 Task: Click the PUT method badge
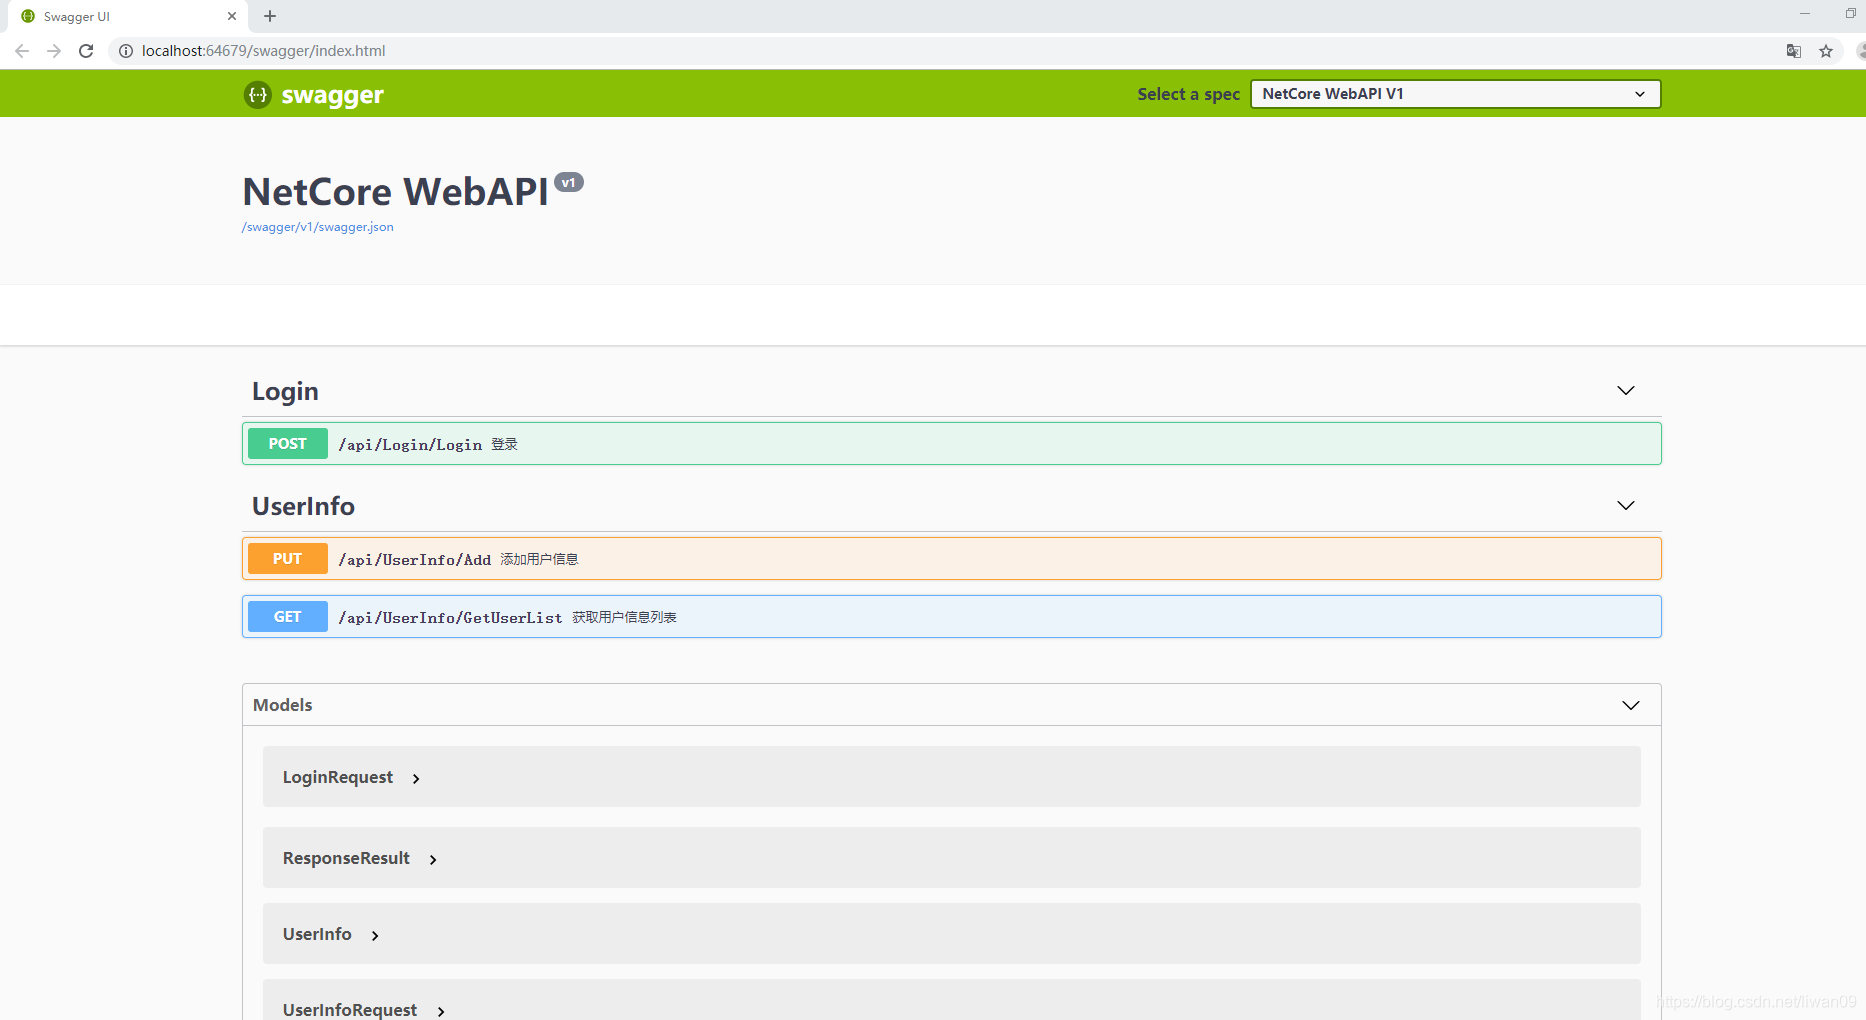pos(288,559)
